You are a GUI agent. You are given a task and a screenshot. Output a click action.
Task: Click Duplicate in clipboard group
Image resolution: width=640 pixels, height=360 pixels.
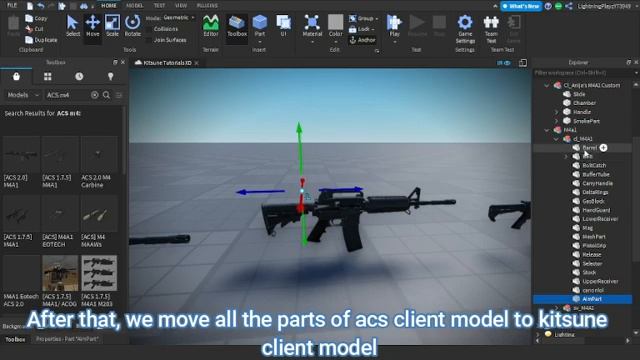pos(41,40)
